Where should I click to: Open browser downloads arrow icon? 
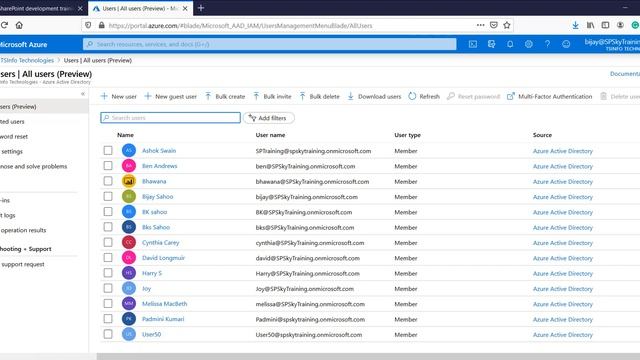(x=575, y=25)
